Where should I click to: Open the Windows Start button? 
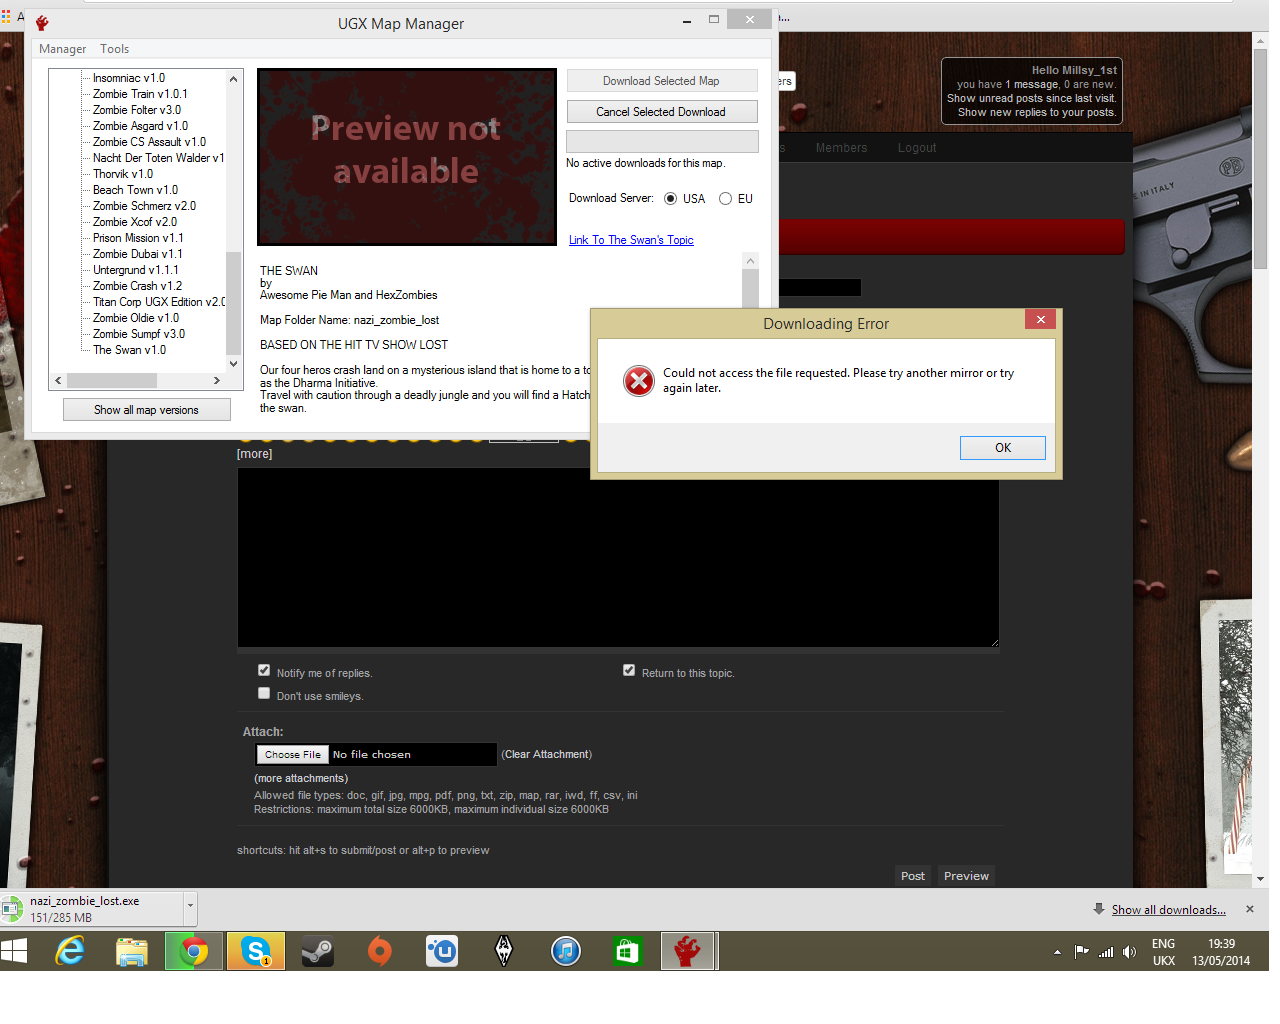(14, 951)
